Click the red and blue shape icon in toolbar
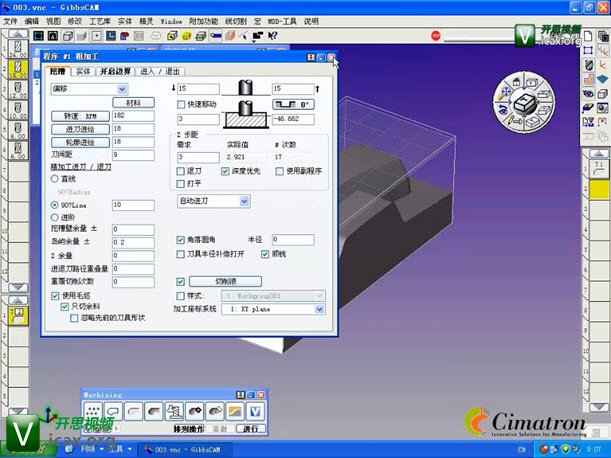611x458 pixels. [x=125, y=36]
